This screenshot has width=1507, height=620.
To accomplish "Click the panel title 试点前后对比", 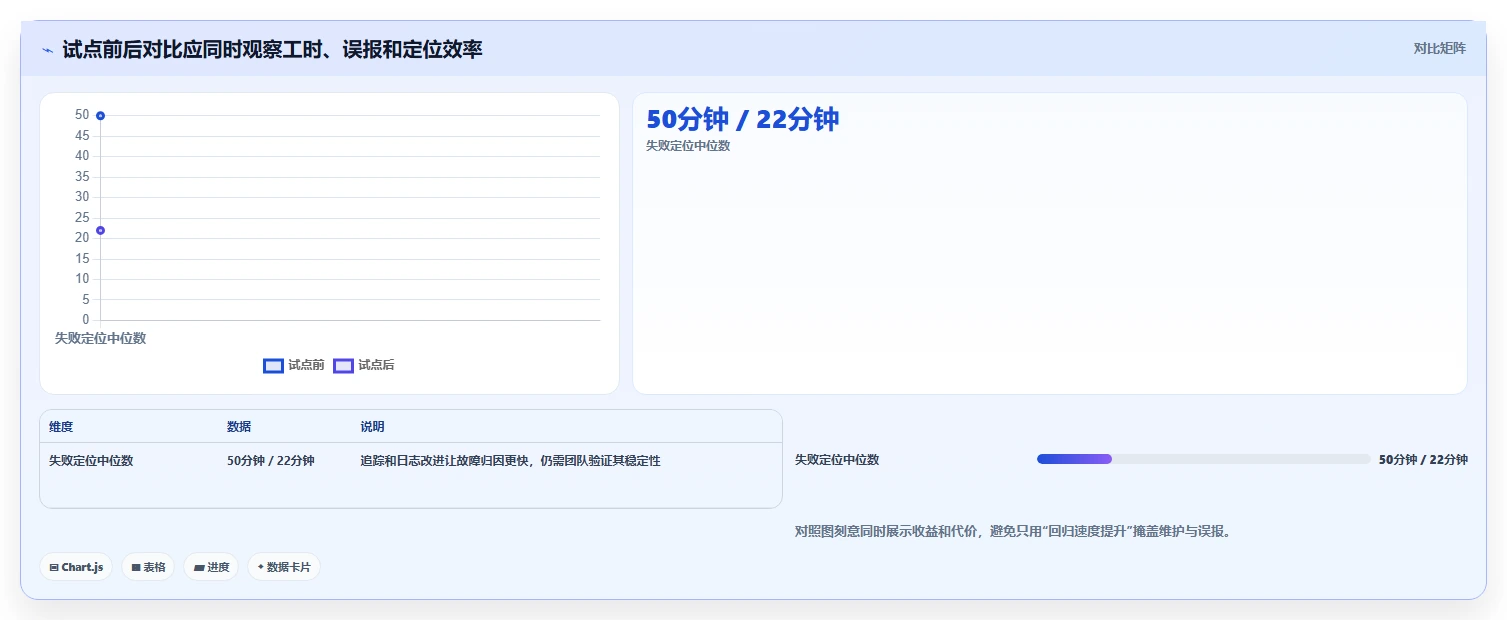I will coord(272,49).
